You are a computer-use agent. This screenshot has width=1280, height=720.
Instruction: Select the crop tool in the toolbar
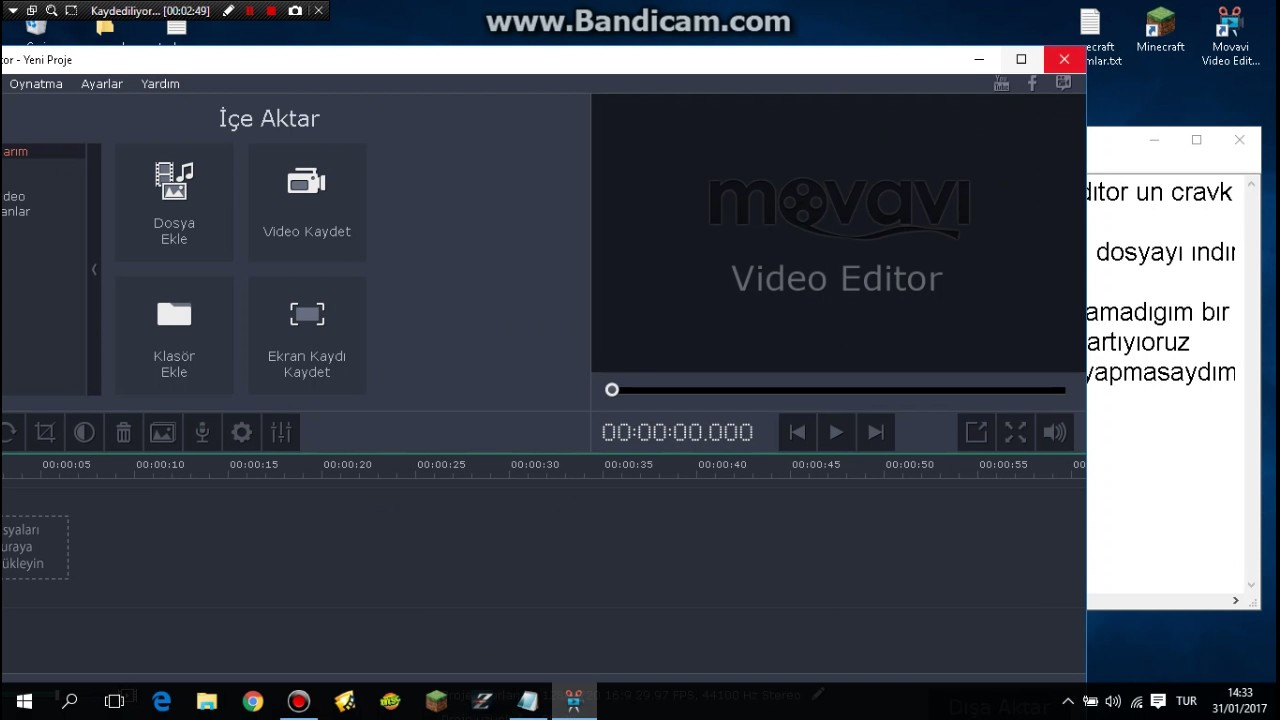pyautogui.click(x=45, y=432)
